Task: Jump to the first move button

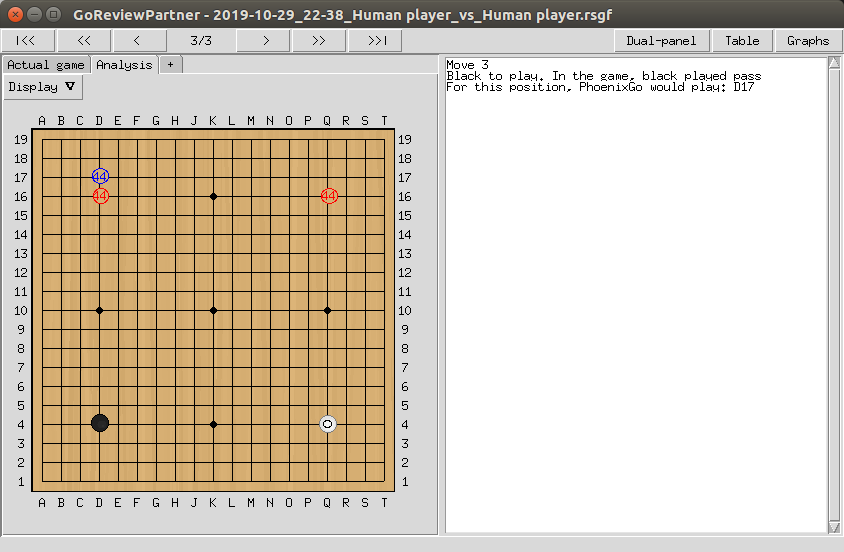Action: [x=27, y=40]
